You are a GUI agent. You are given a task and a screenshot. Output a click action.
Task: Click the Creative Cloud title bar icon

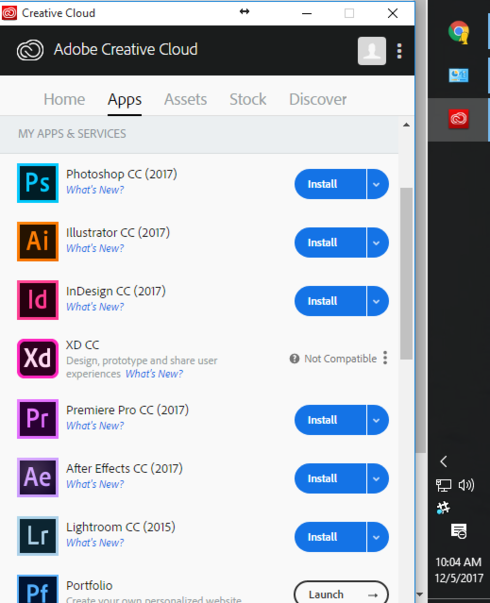click(x=9, y=13)
